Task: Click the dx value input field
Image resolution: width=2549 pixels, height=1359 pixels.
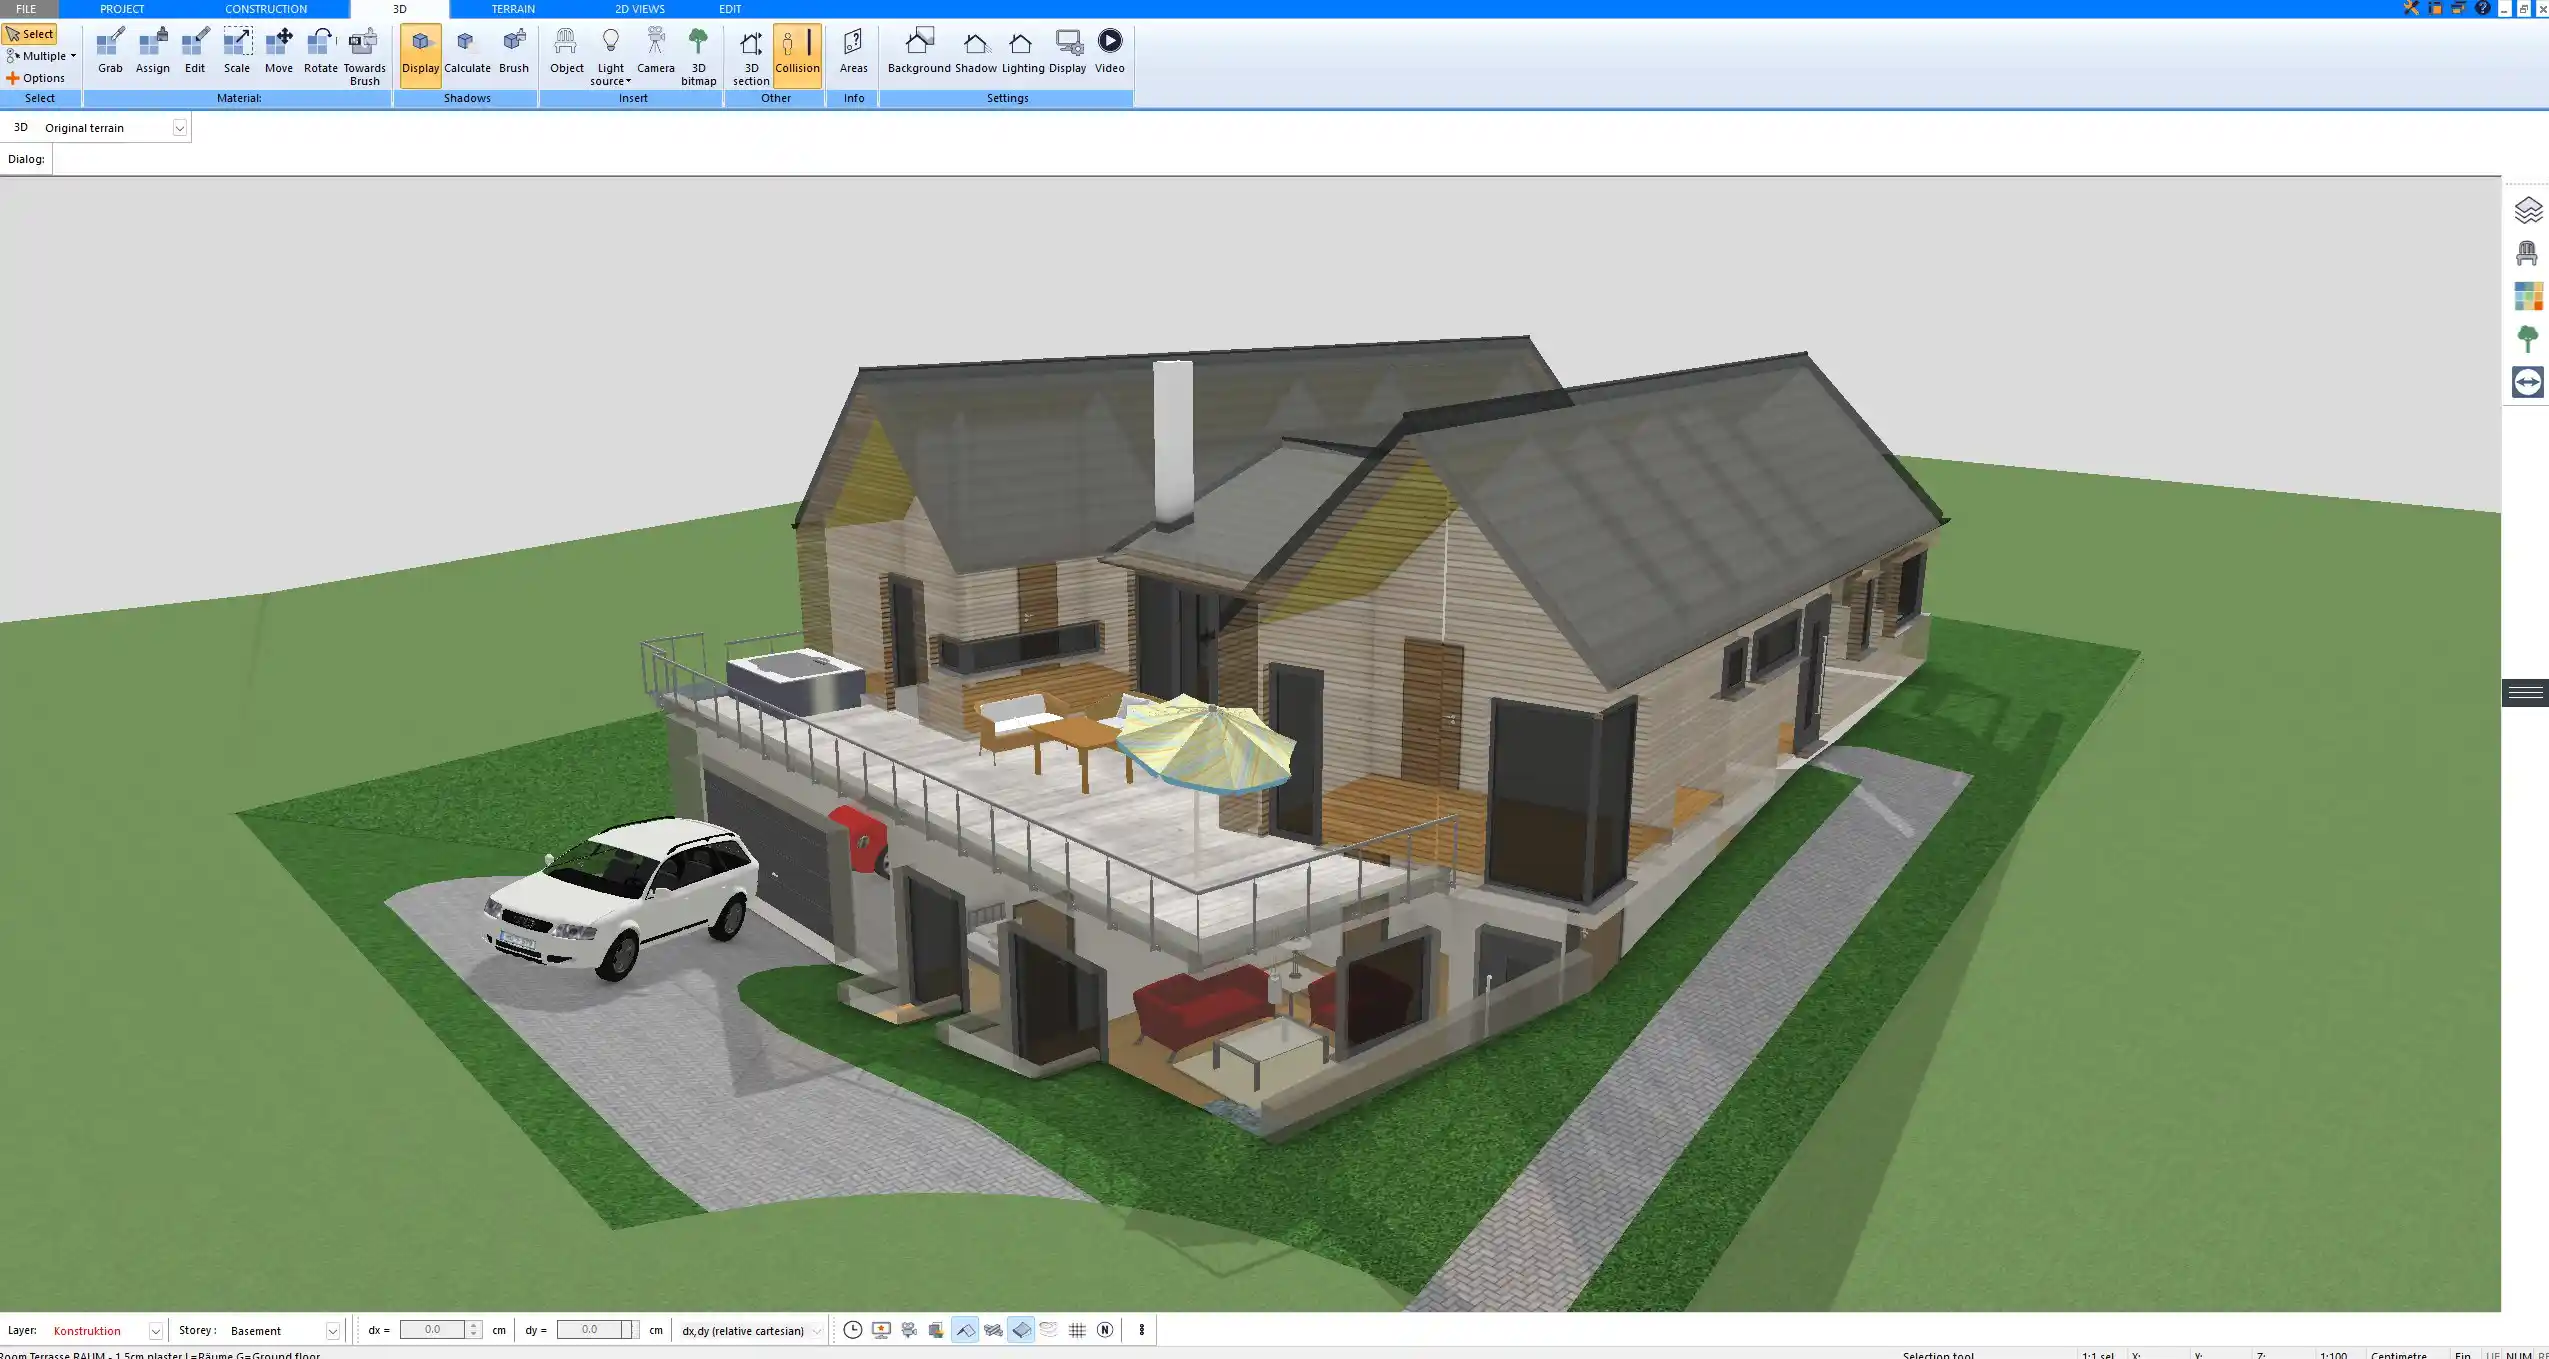Action: click(432, 1330)
